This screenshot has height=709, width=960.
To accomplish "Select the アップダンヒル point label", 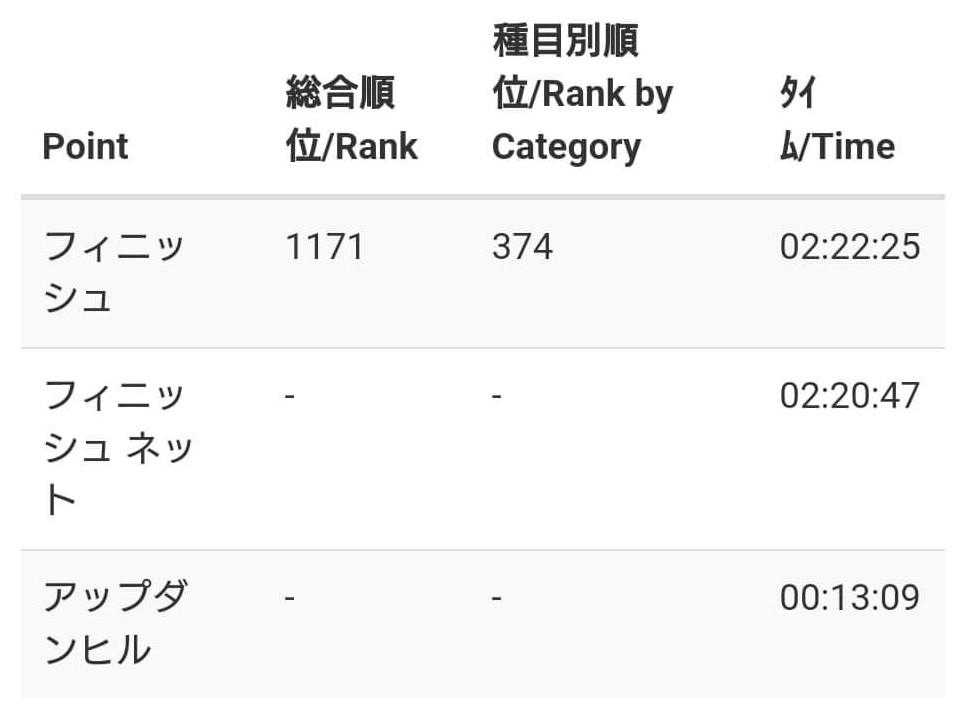I will (x=113, y=624).
